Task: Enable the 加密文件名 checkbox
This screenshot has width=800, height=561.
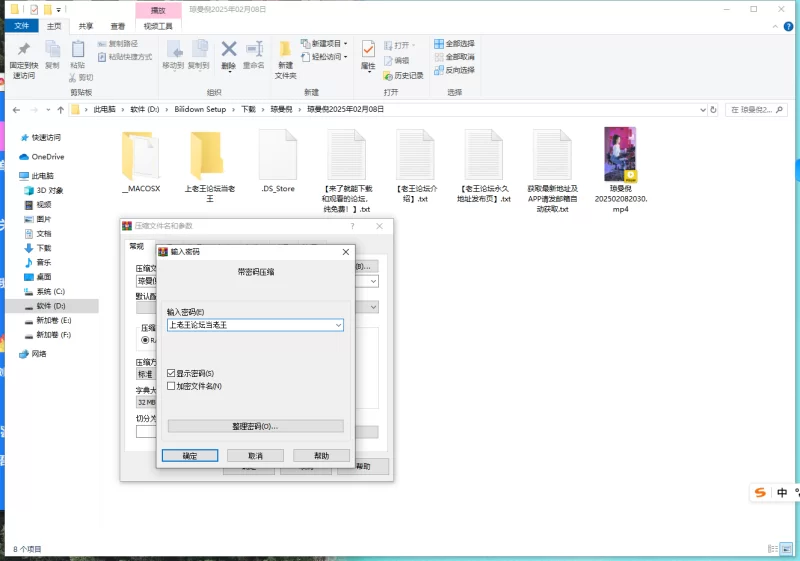Action: click(x=171, y=386)
